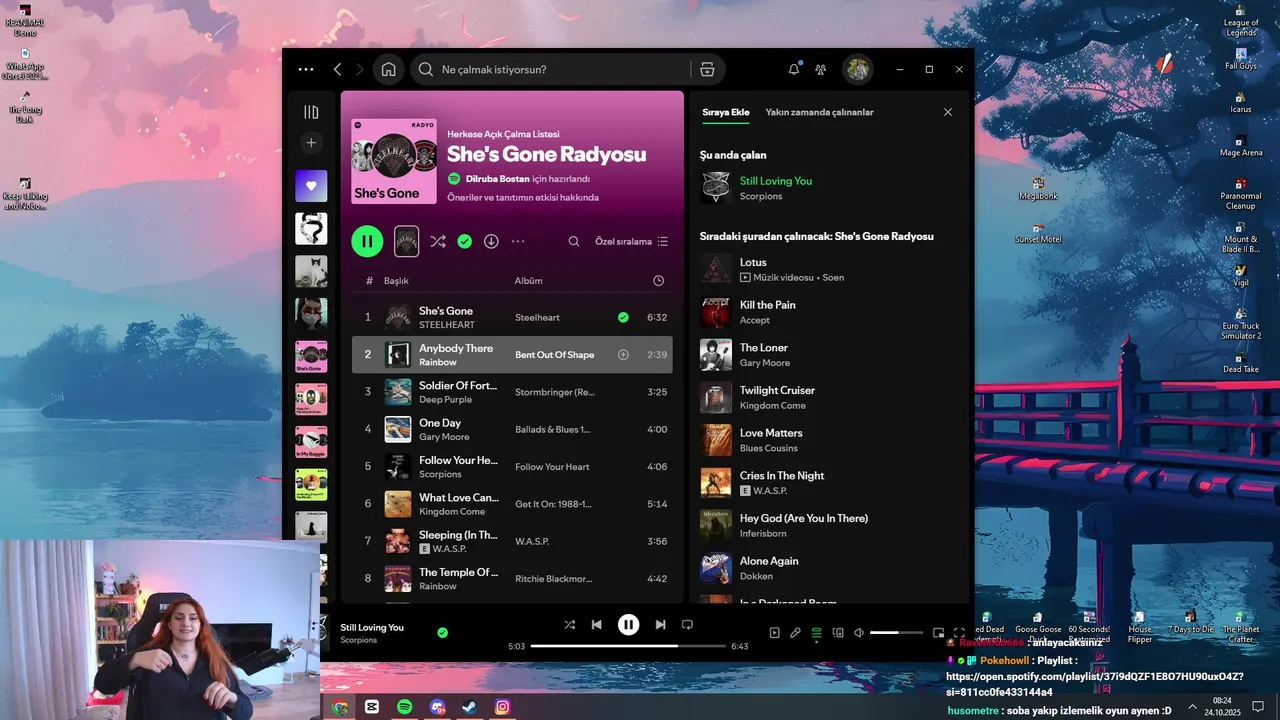This screenshot has height=720, width=1280.
Task: Seek on the song progress bar
Action: click(x=628, y=646)
